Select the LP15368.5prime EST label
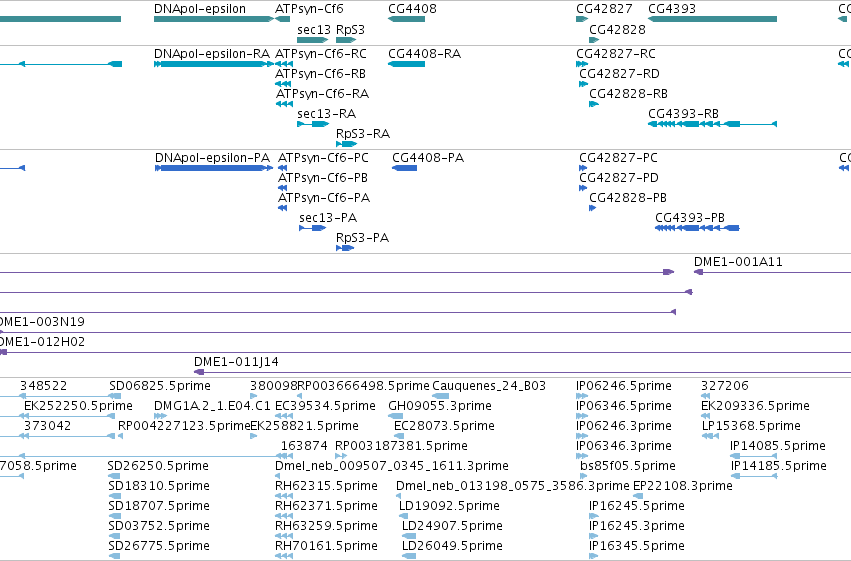The width and height of the screenshot is (851, 561). 751,426
